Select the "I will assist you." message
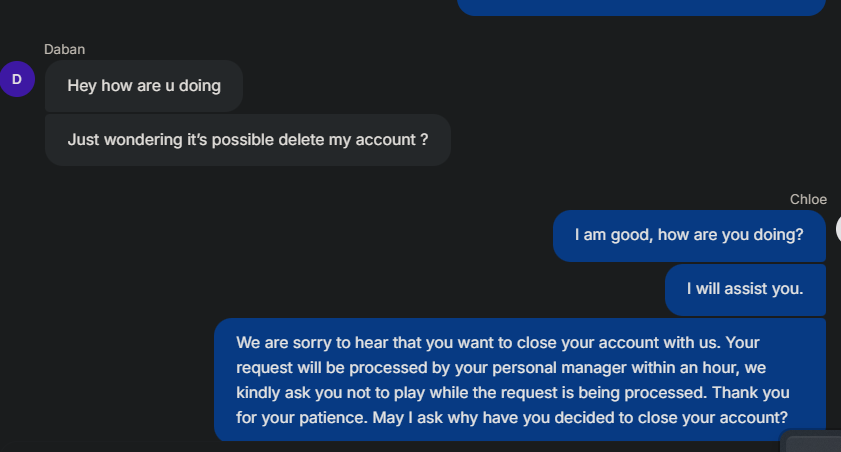Viewport: 841px width, 452px height. pyautogui.click(x=745, y=289)
